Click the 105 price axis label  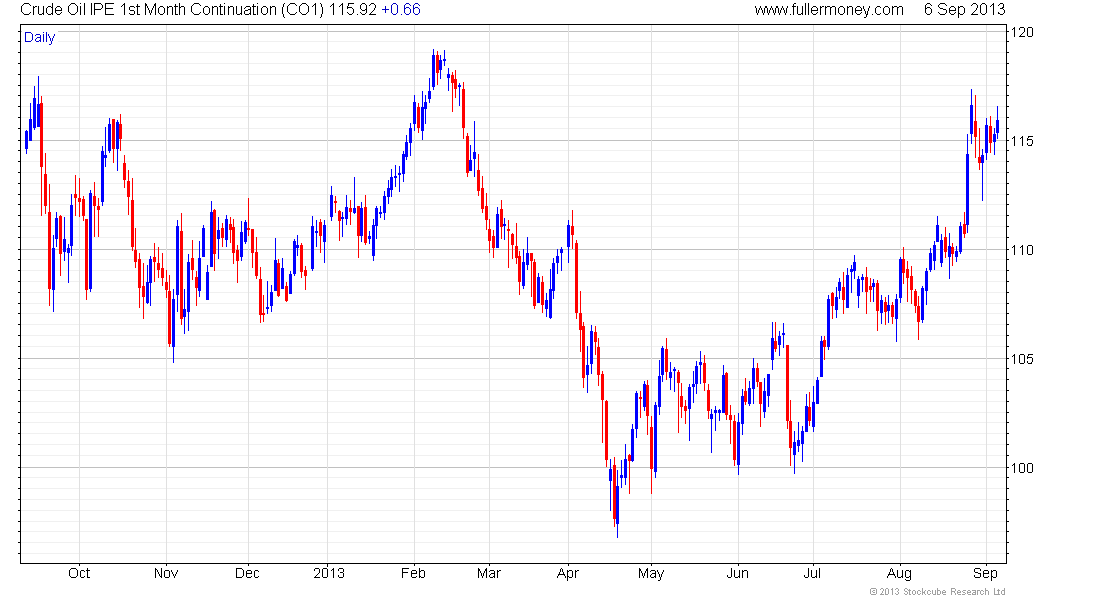click(1021, 359)
